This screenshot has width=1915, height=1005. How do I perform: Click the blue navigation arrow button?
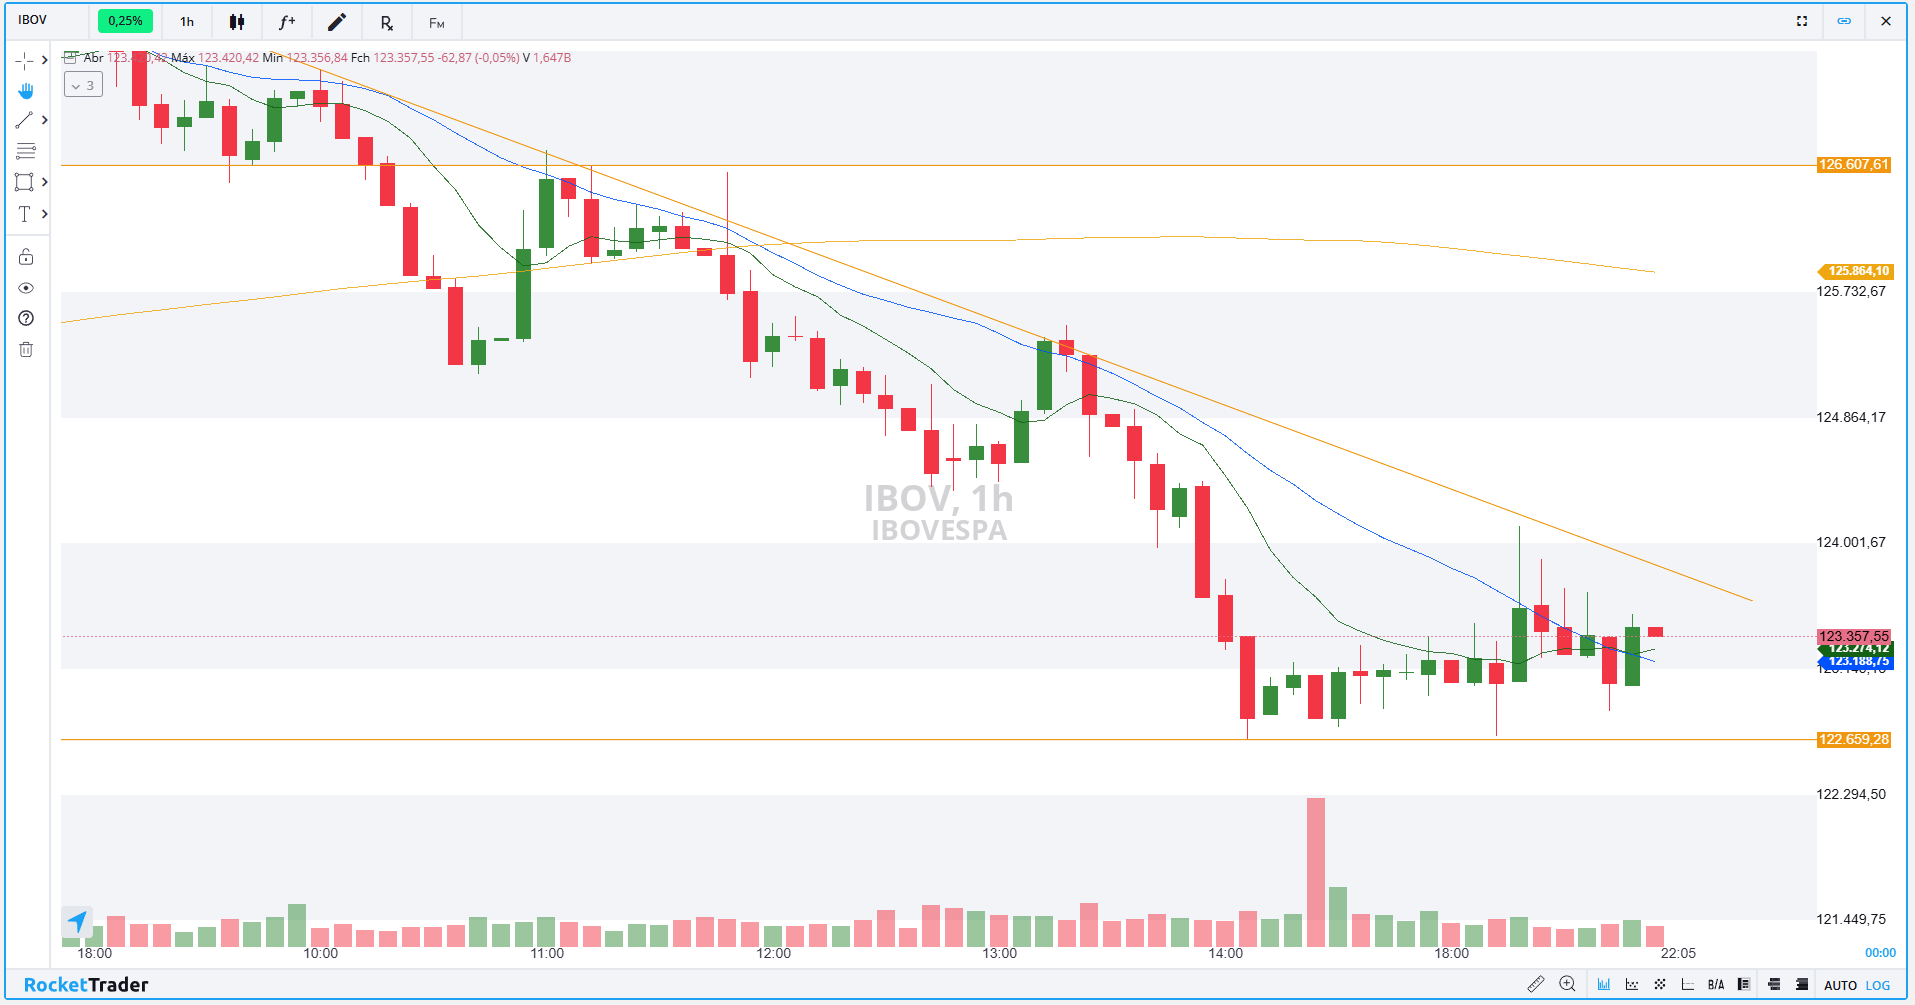(x=77, y=921)
